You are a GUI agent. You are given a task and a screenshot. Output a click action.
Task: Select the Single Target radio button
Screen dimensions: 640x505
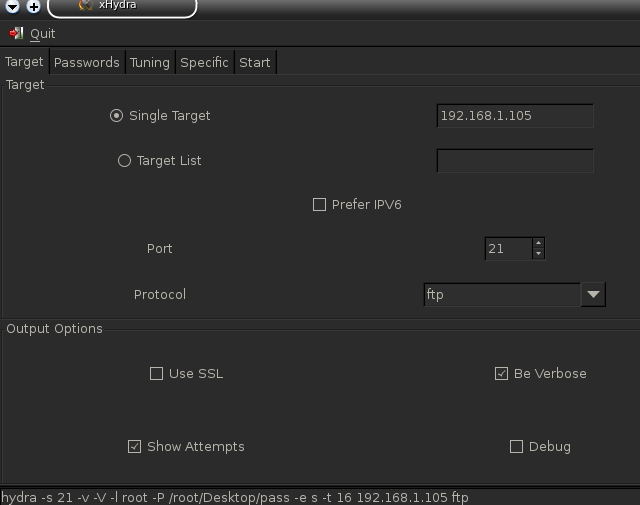(x=117, y=116)
